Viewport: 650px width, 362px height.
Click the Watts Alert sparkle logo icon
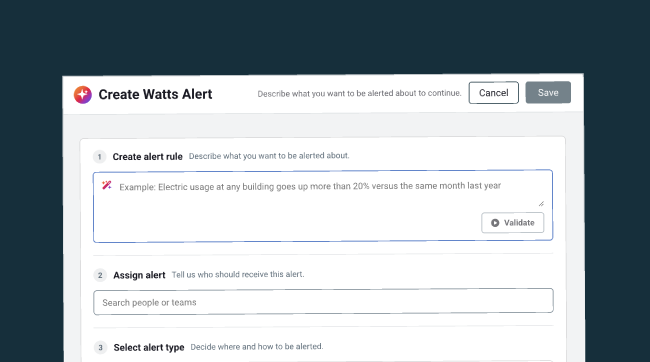tap(83, 95)
